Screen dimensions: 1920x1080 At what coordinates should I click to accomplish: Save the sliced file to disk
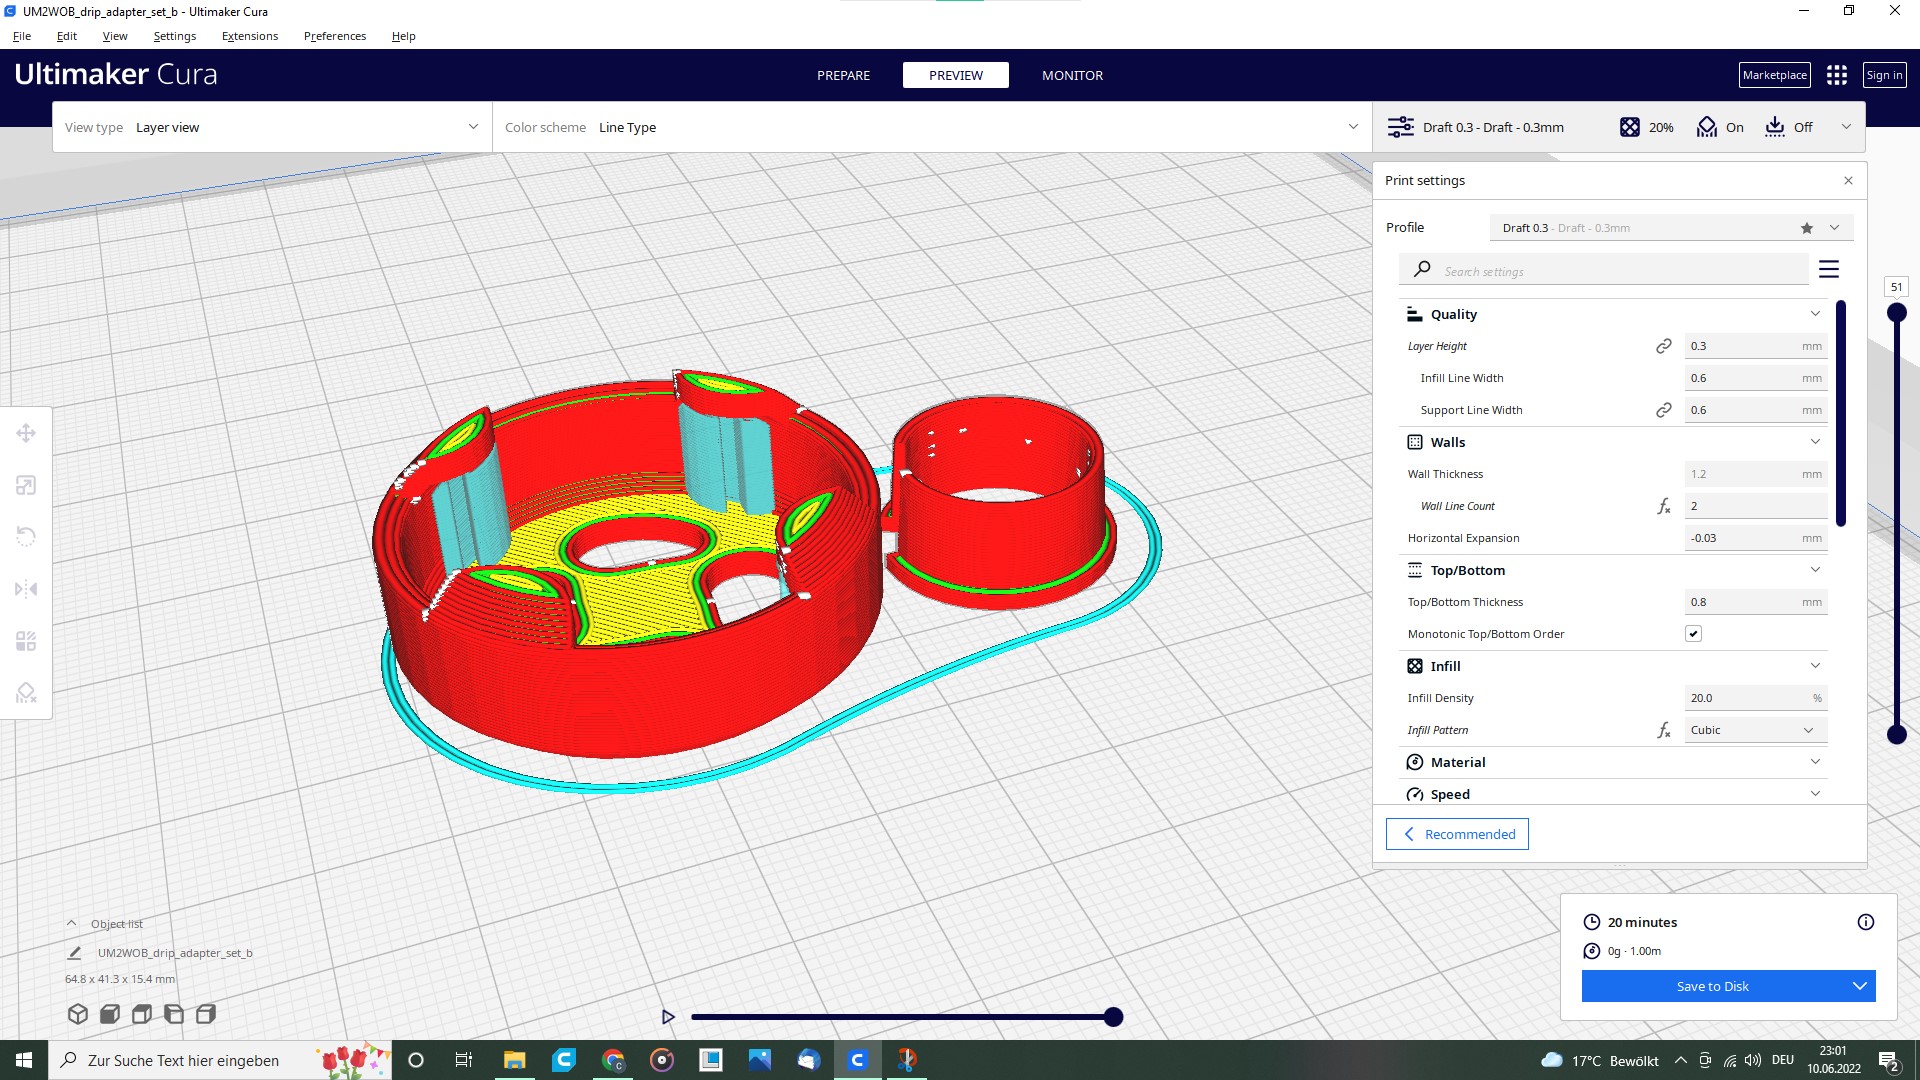[1712, 986]
